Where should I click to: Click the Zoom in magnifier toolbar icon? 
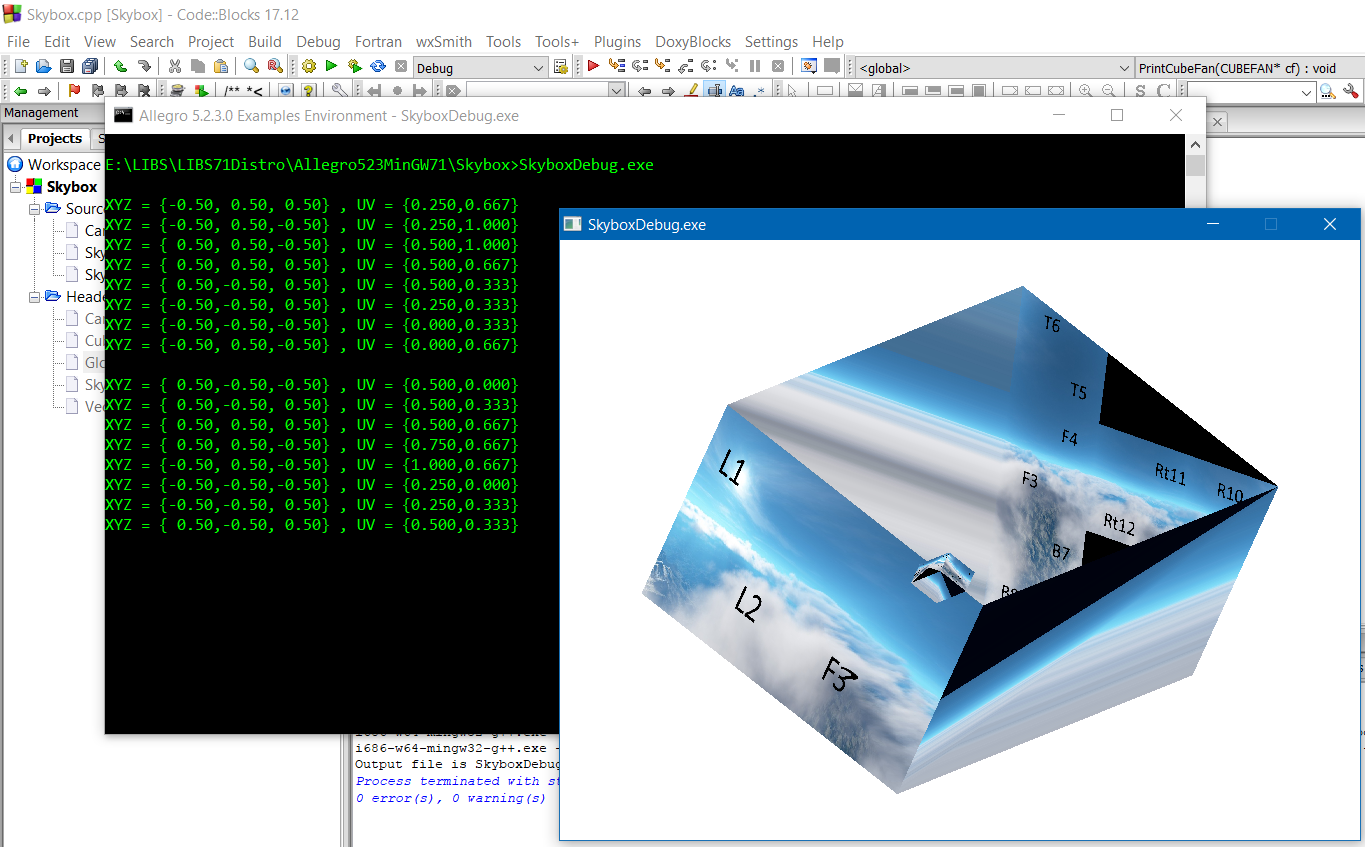[x=1086, y=91]
